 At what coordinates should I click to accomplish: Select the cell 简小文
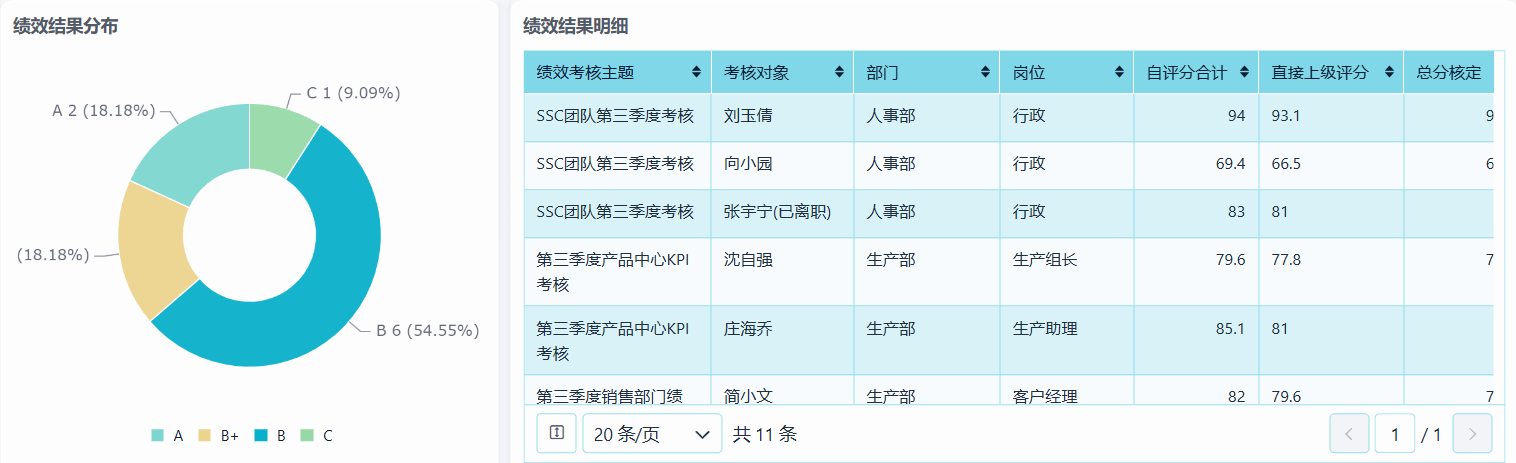pos(782,390)
